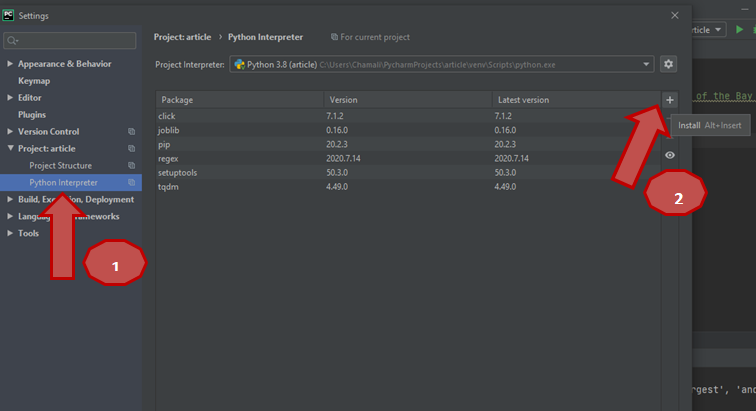
Task: Open the Plugins settings page
Action: [x=32, y=114]
